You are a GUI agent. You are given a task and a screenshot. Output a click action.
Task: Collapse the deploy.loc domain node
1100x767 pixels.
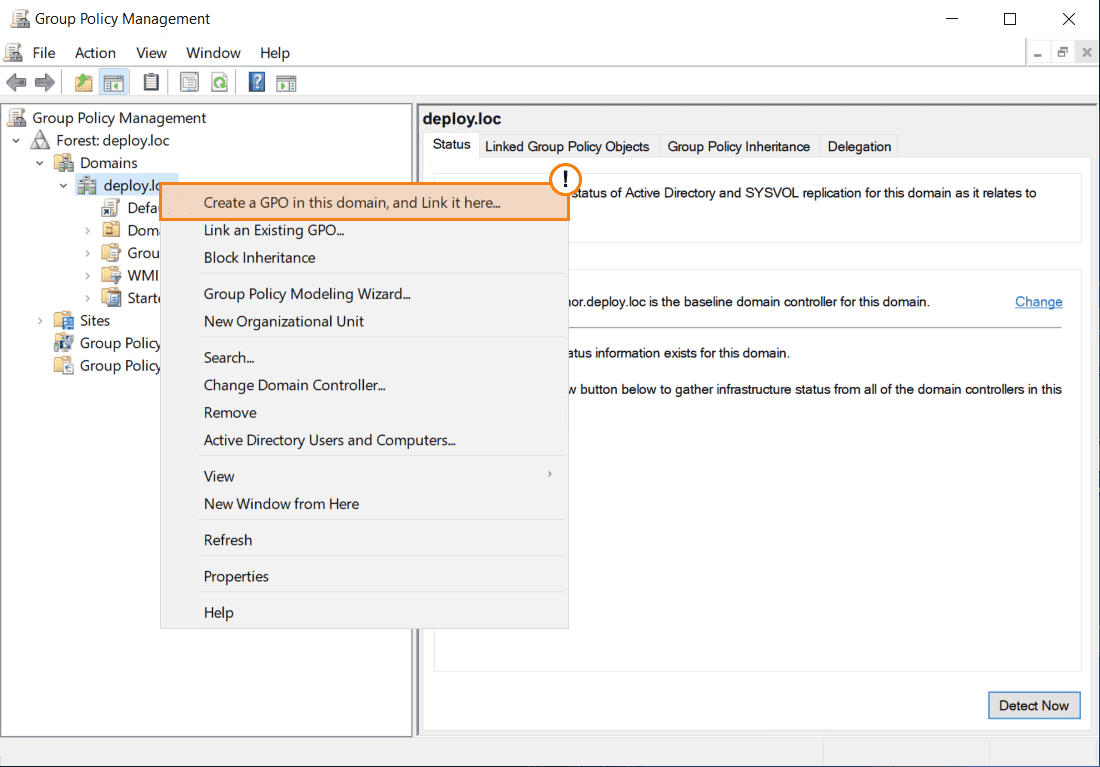pos(64,185)
